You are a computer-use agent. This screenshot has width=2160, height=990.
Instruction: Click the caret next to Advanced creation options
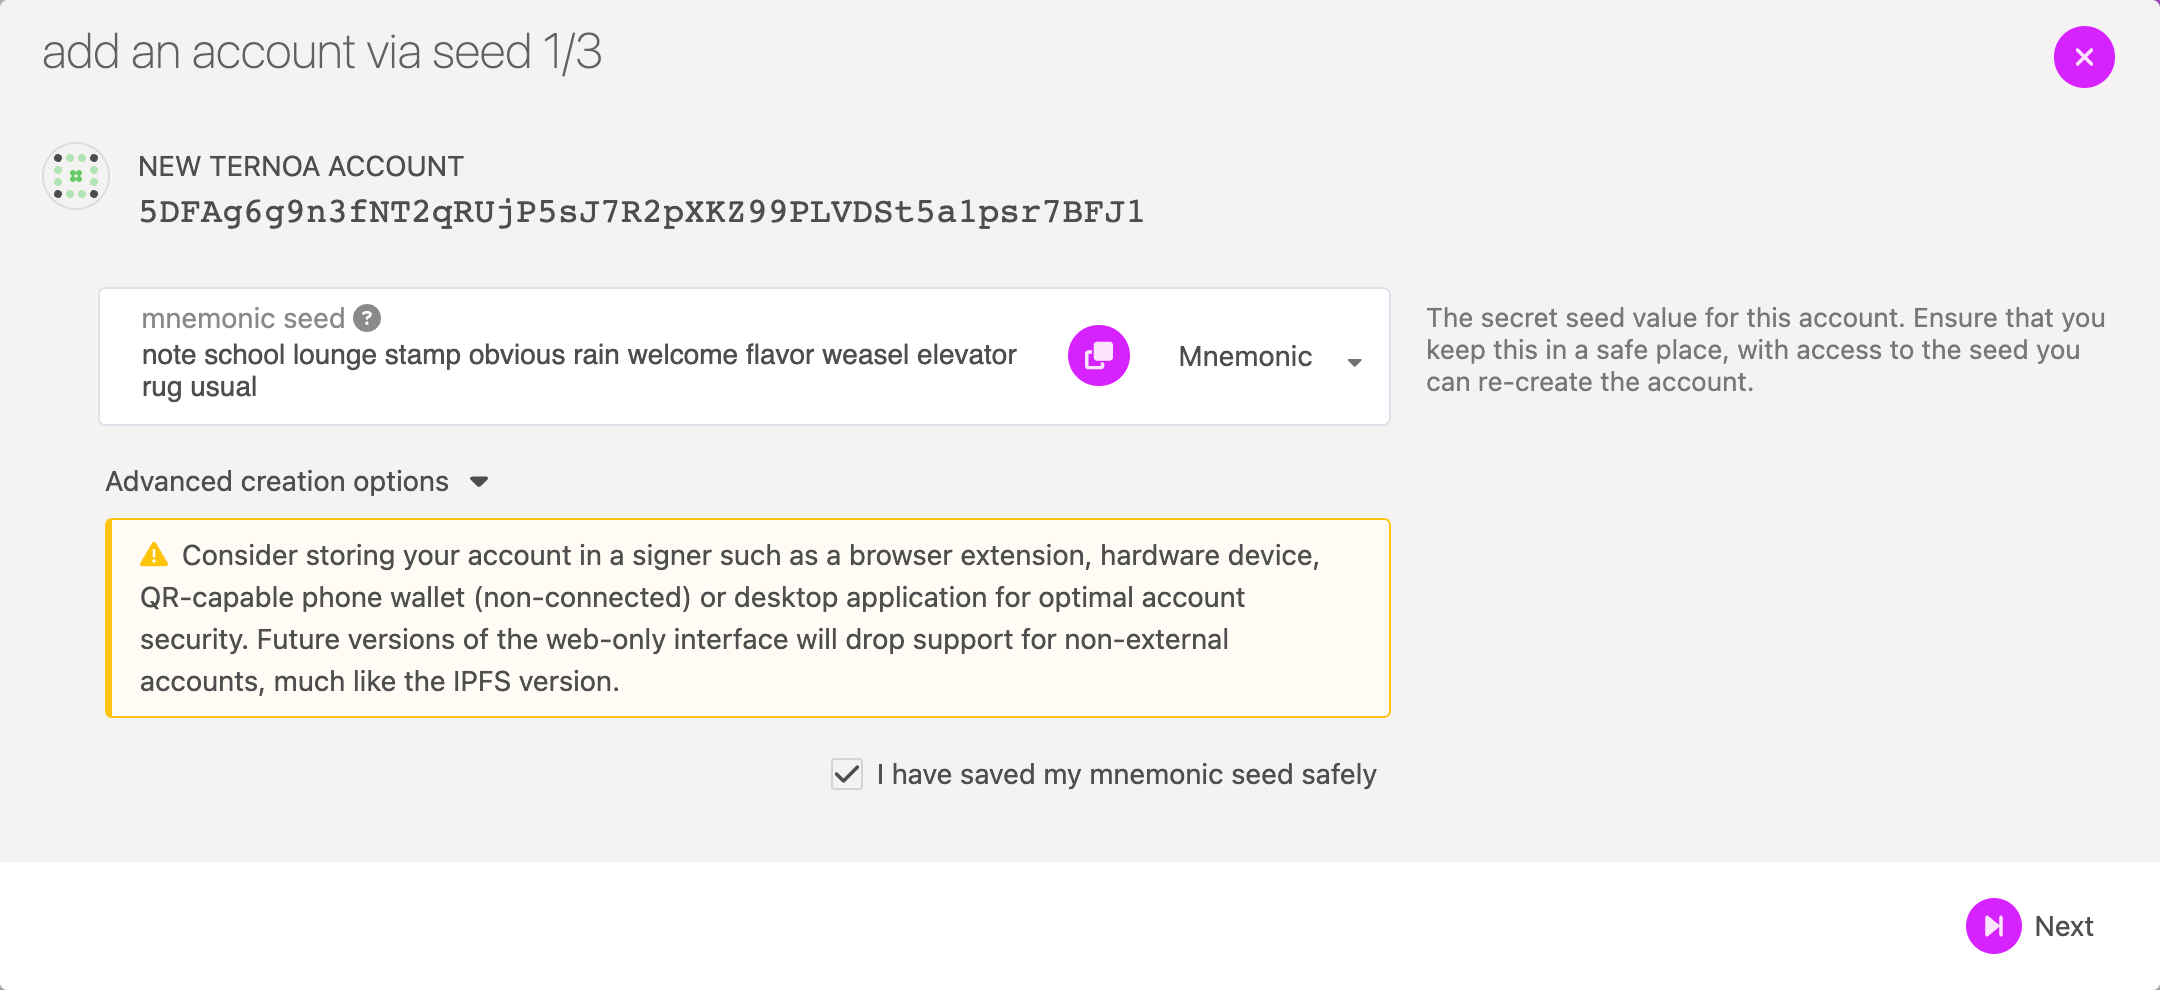coord(479,482)
